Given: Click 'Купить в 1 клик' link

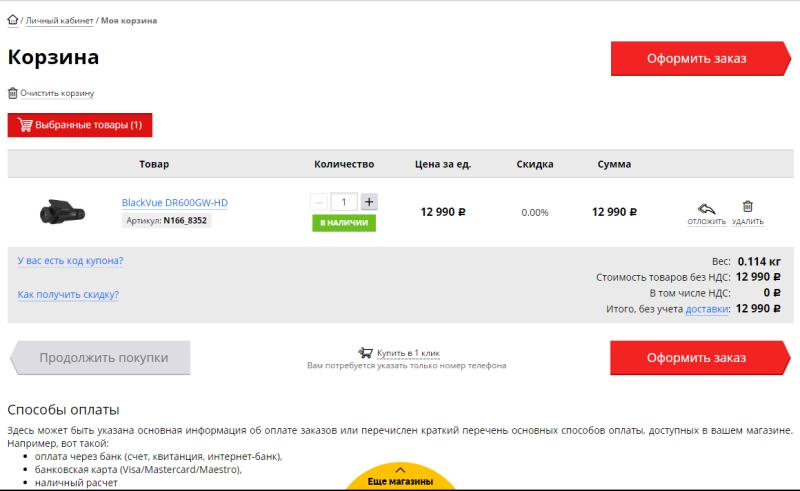Looking at the screenshot, I should coord(408,353).
